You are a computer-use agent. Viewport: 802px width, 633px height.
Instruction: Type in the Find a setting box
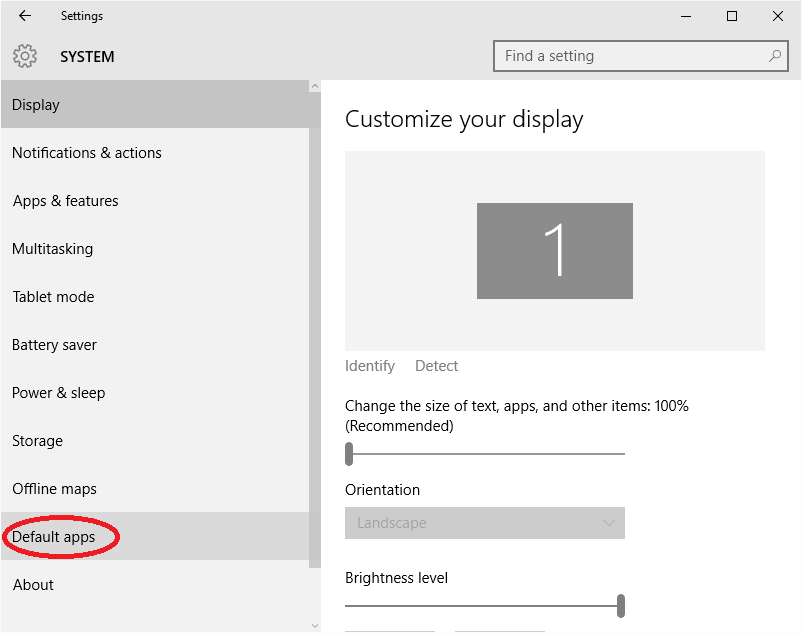point(630,56)
